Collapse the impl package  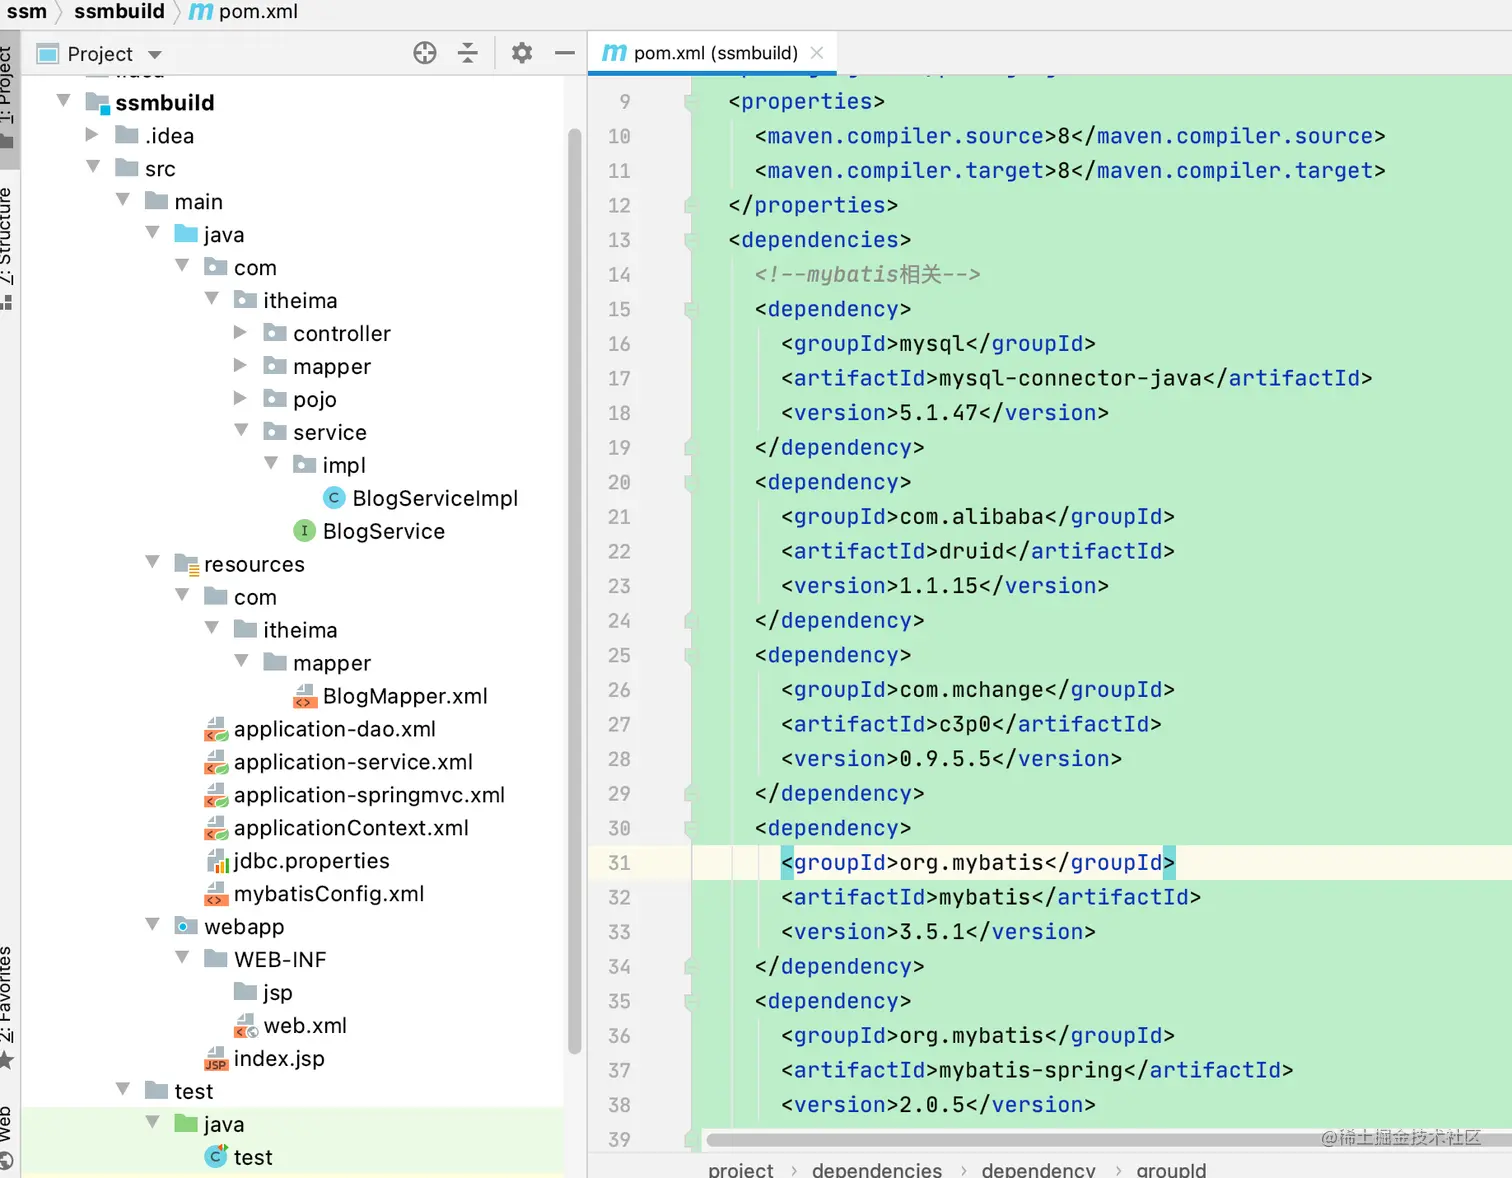click(271, 464)
